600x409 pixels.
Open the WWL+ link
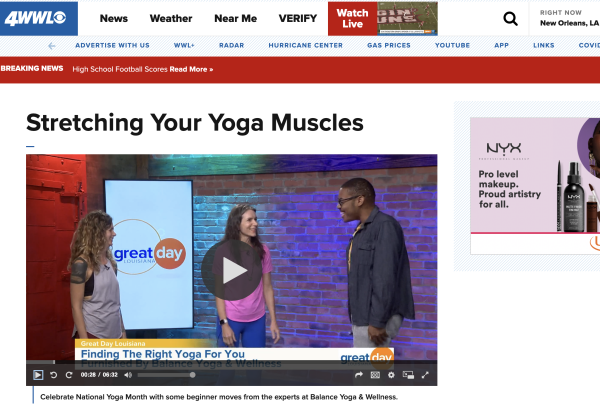184,45
